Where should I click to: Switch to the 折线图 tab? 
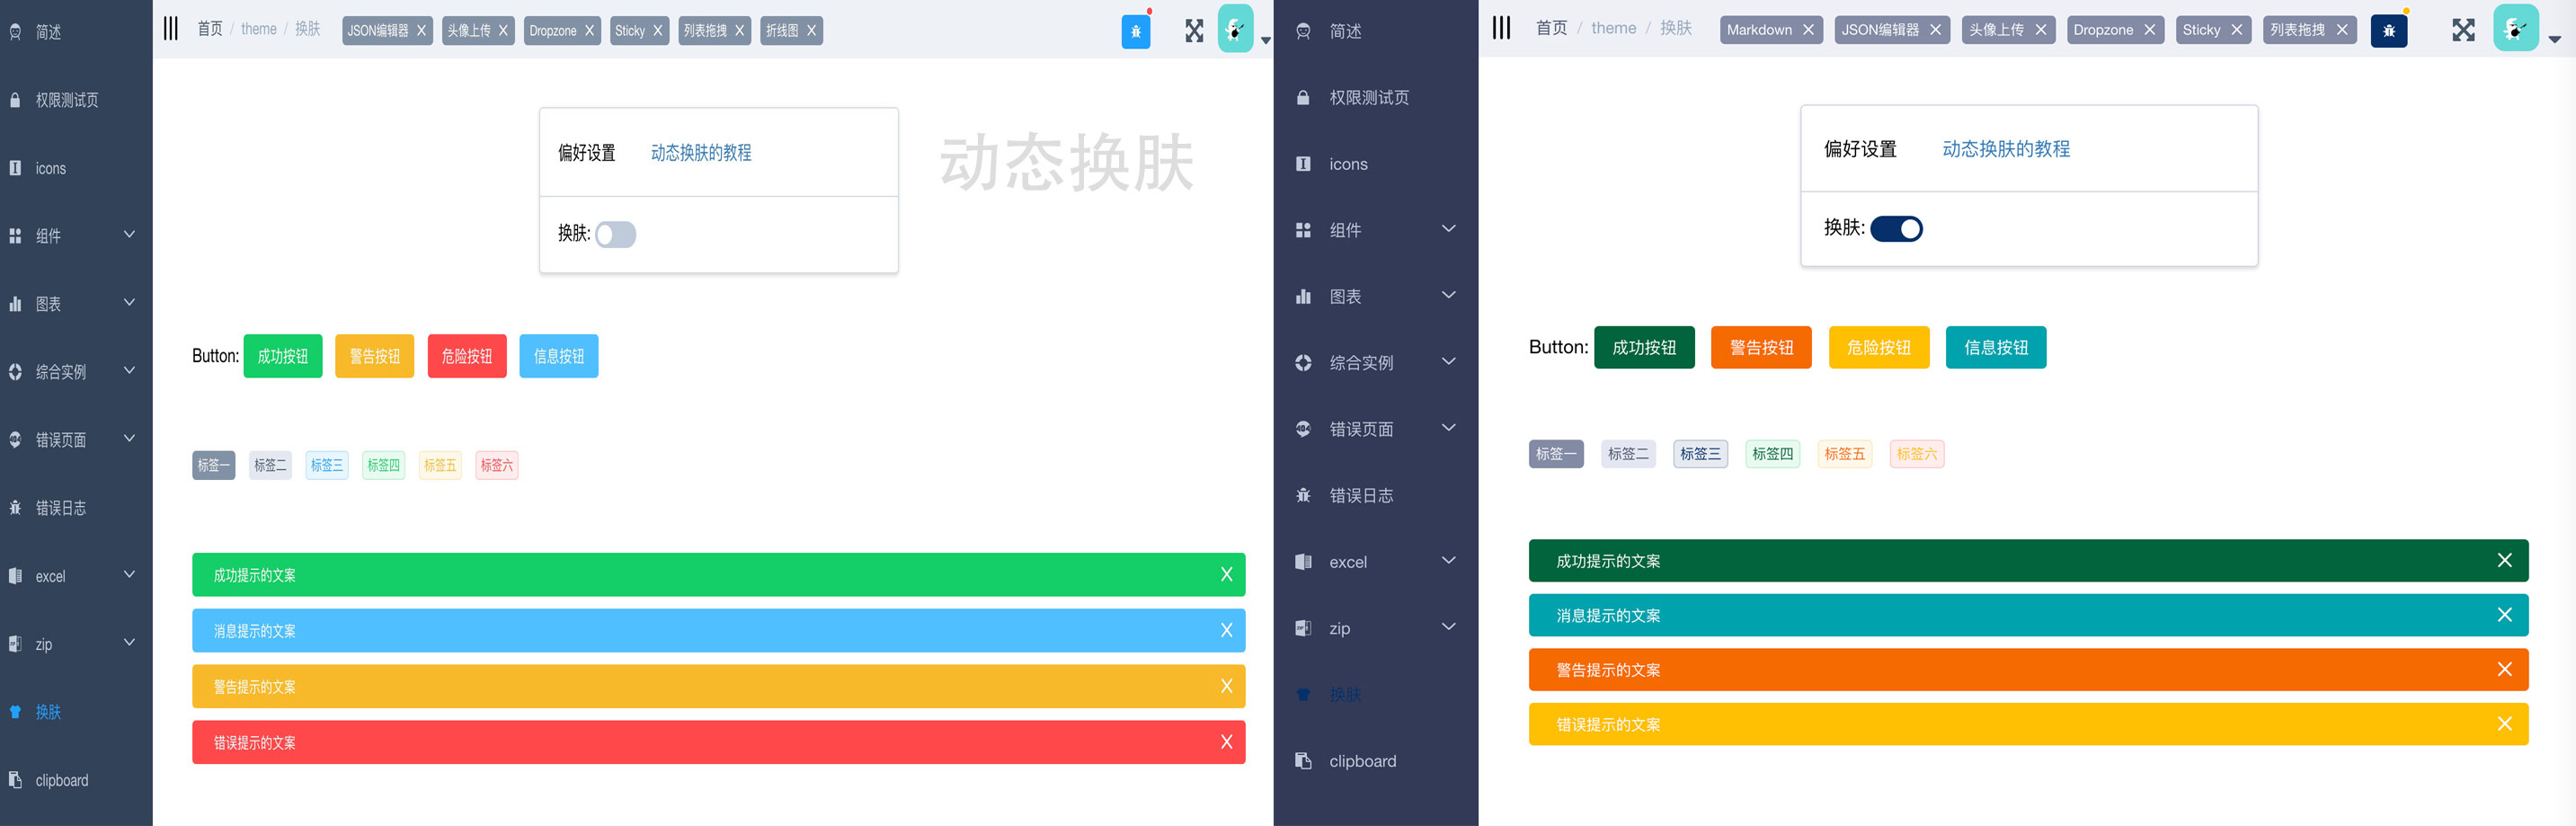tap(782, 31)
